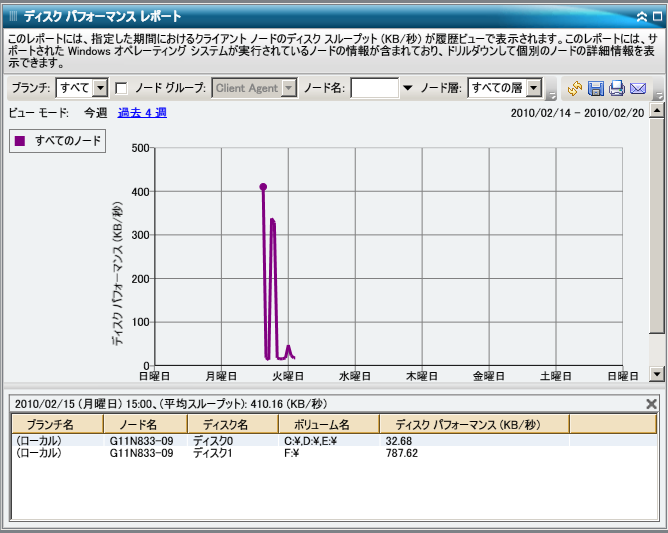Click the report title bar grip icon
This screenshot has height=533, width=668.
(13, 17)
